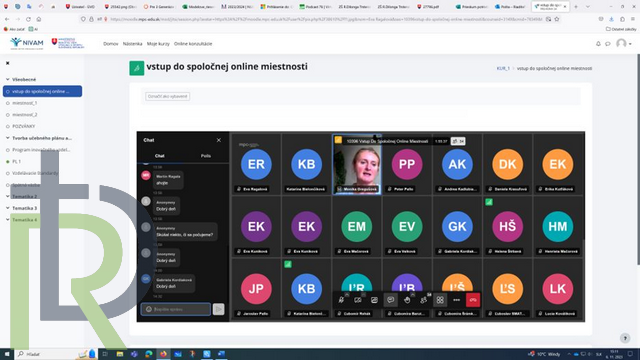
Task: Open the participants list icon
Action: pyautogui.click(x=424, y=300)
